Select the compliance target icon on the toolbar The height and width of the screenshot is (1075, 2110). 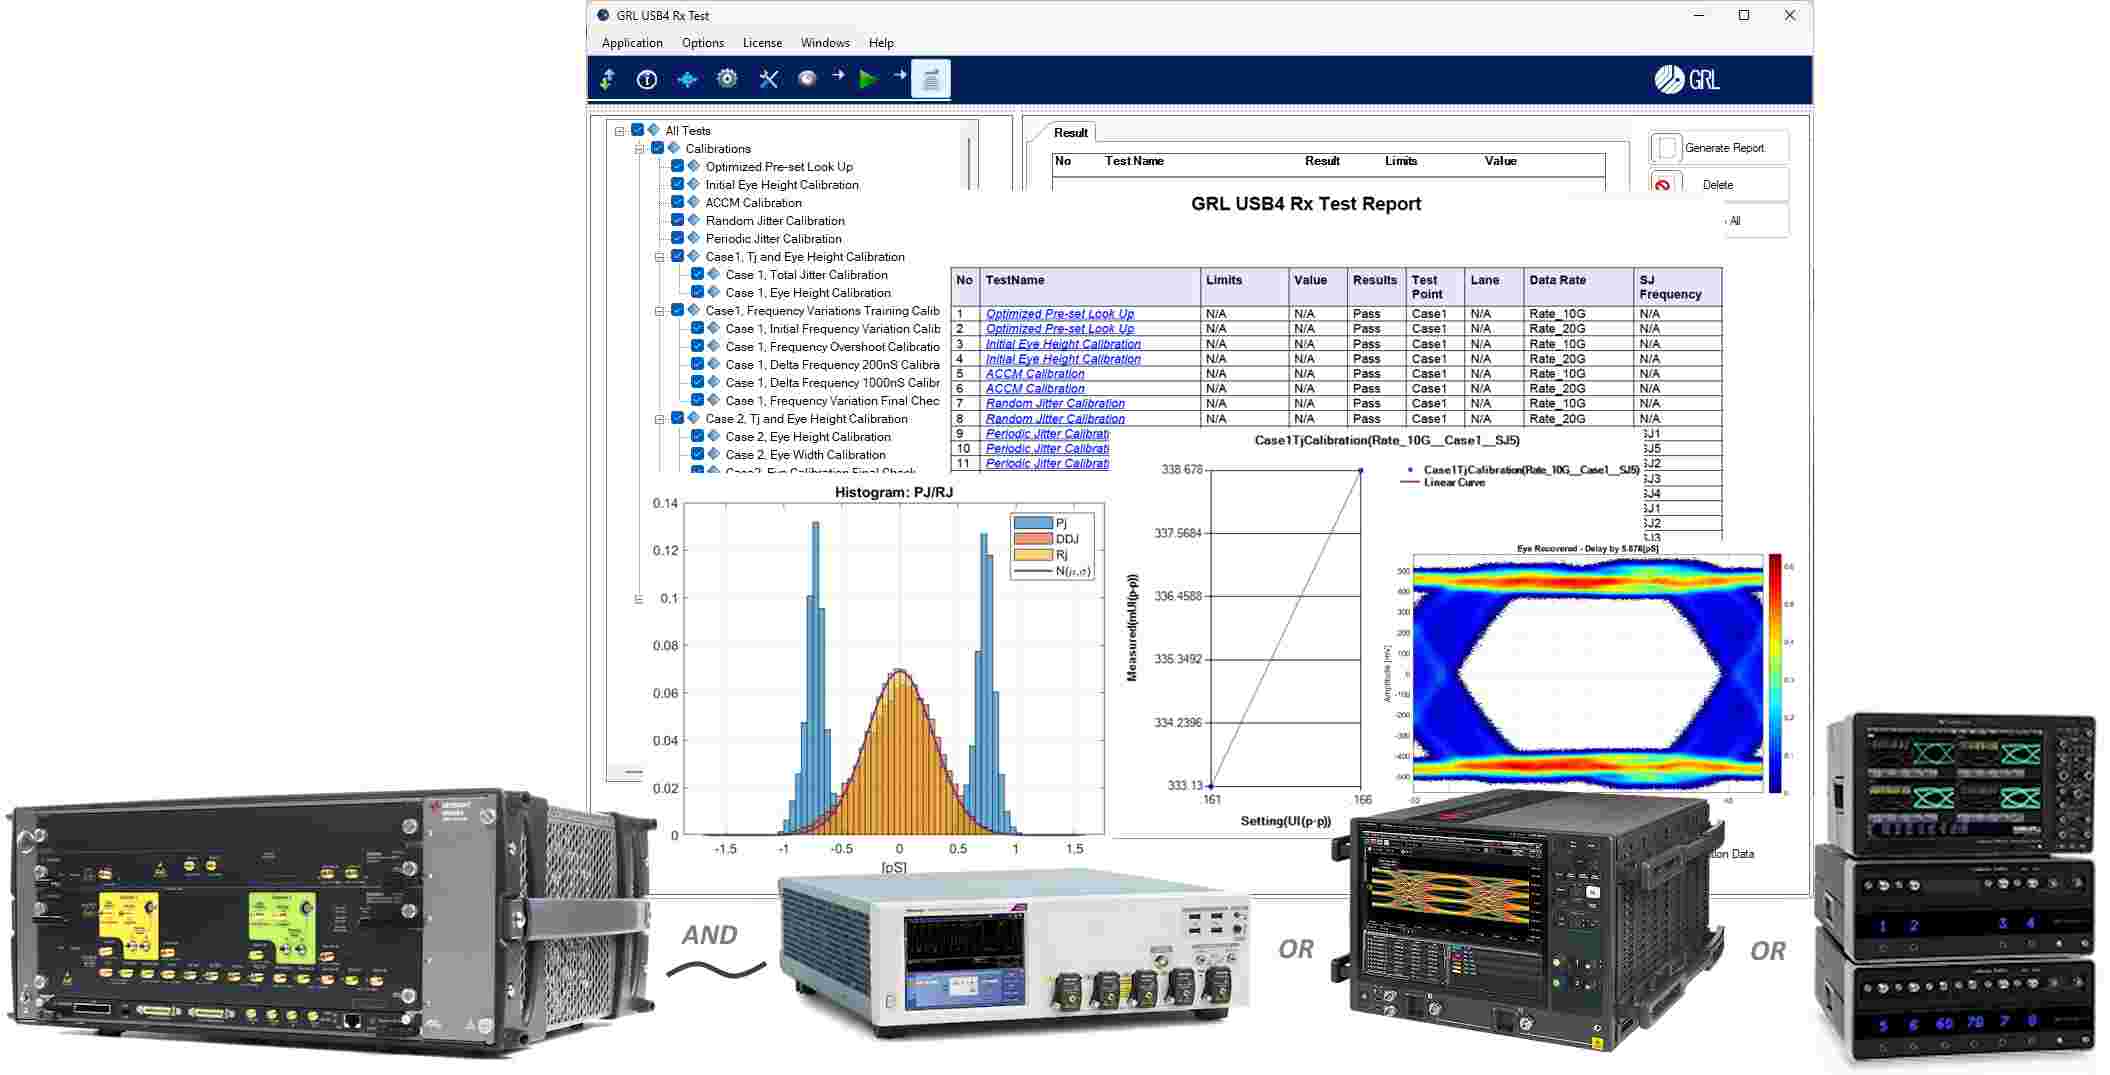pyautogui.click(x=807, y=78)
